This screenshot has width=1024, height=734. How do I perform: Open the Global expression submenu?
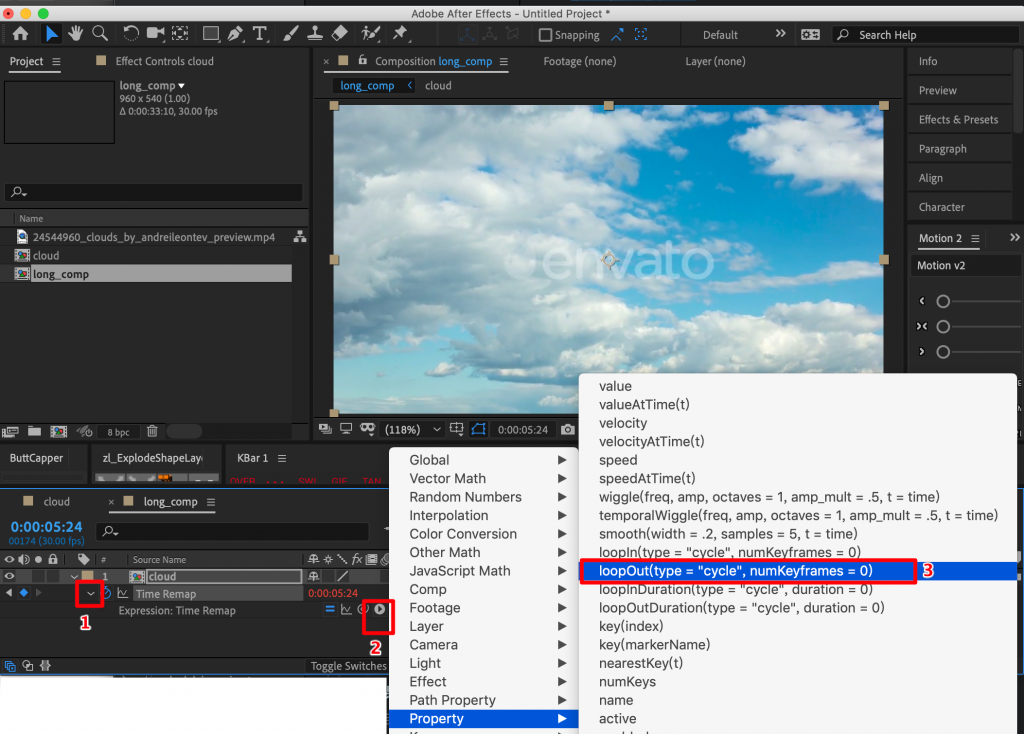coord(483,460)
